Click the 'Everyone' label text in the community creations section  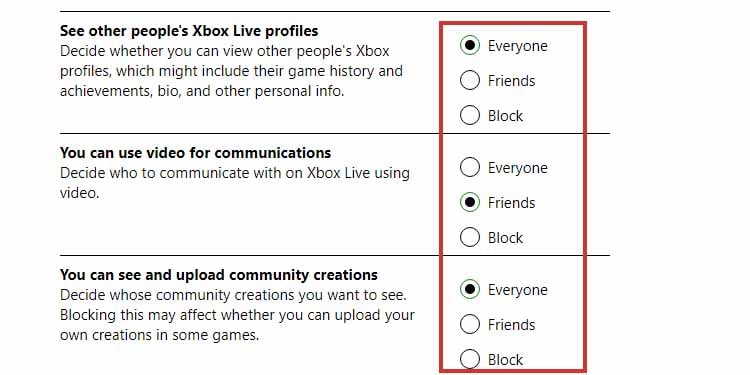point(518,290)
